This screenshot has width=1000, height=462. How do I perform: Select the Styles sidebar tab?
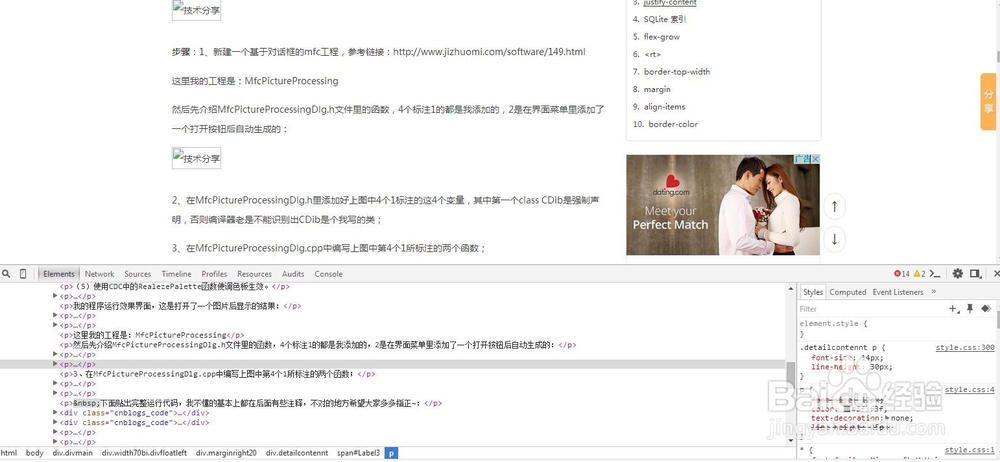point(812,292)
